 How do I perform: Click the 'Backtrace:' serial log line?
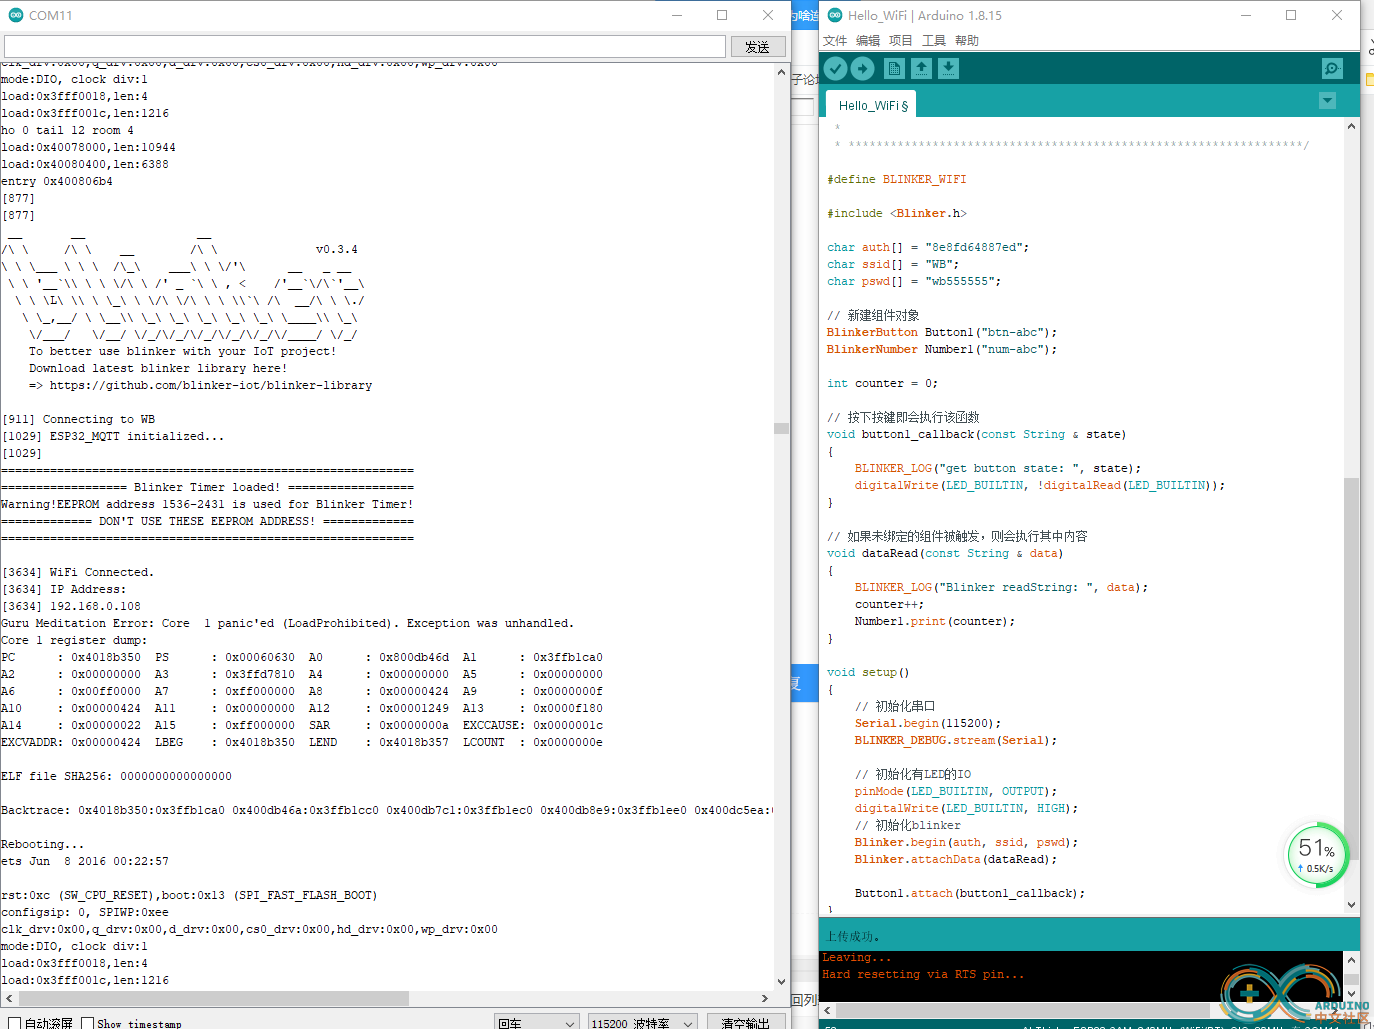coord(387,810)
